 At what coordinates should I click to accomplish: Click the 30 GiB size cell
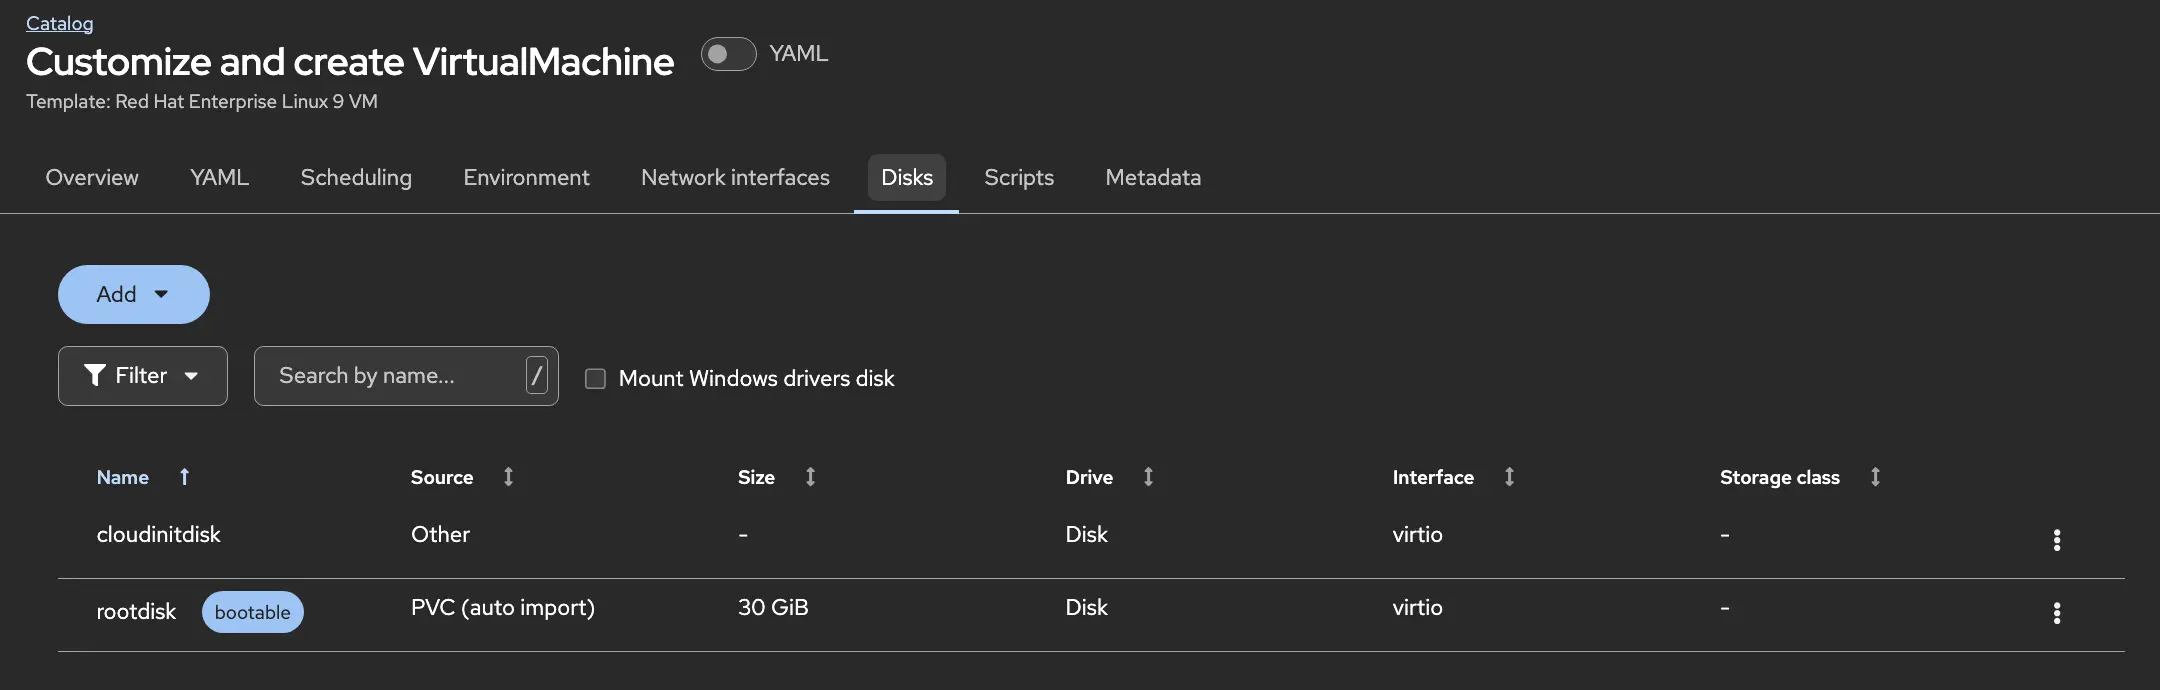pyautogui.click(x=773, y=607)
